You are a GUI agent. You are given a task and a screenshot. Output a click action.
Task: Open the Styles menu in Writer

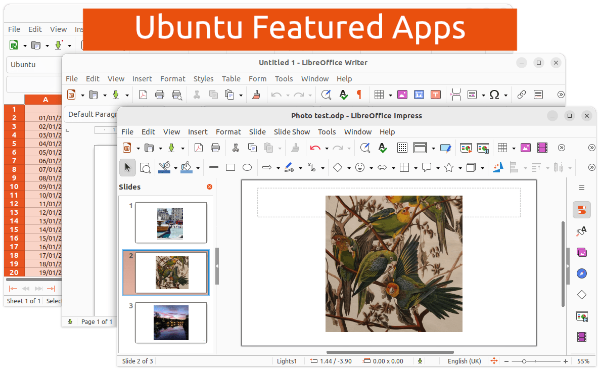point(203,78)
